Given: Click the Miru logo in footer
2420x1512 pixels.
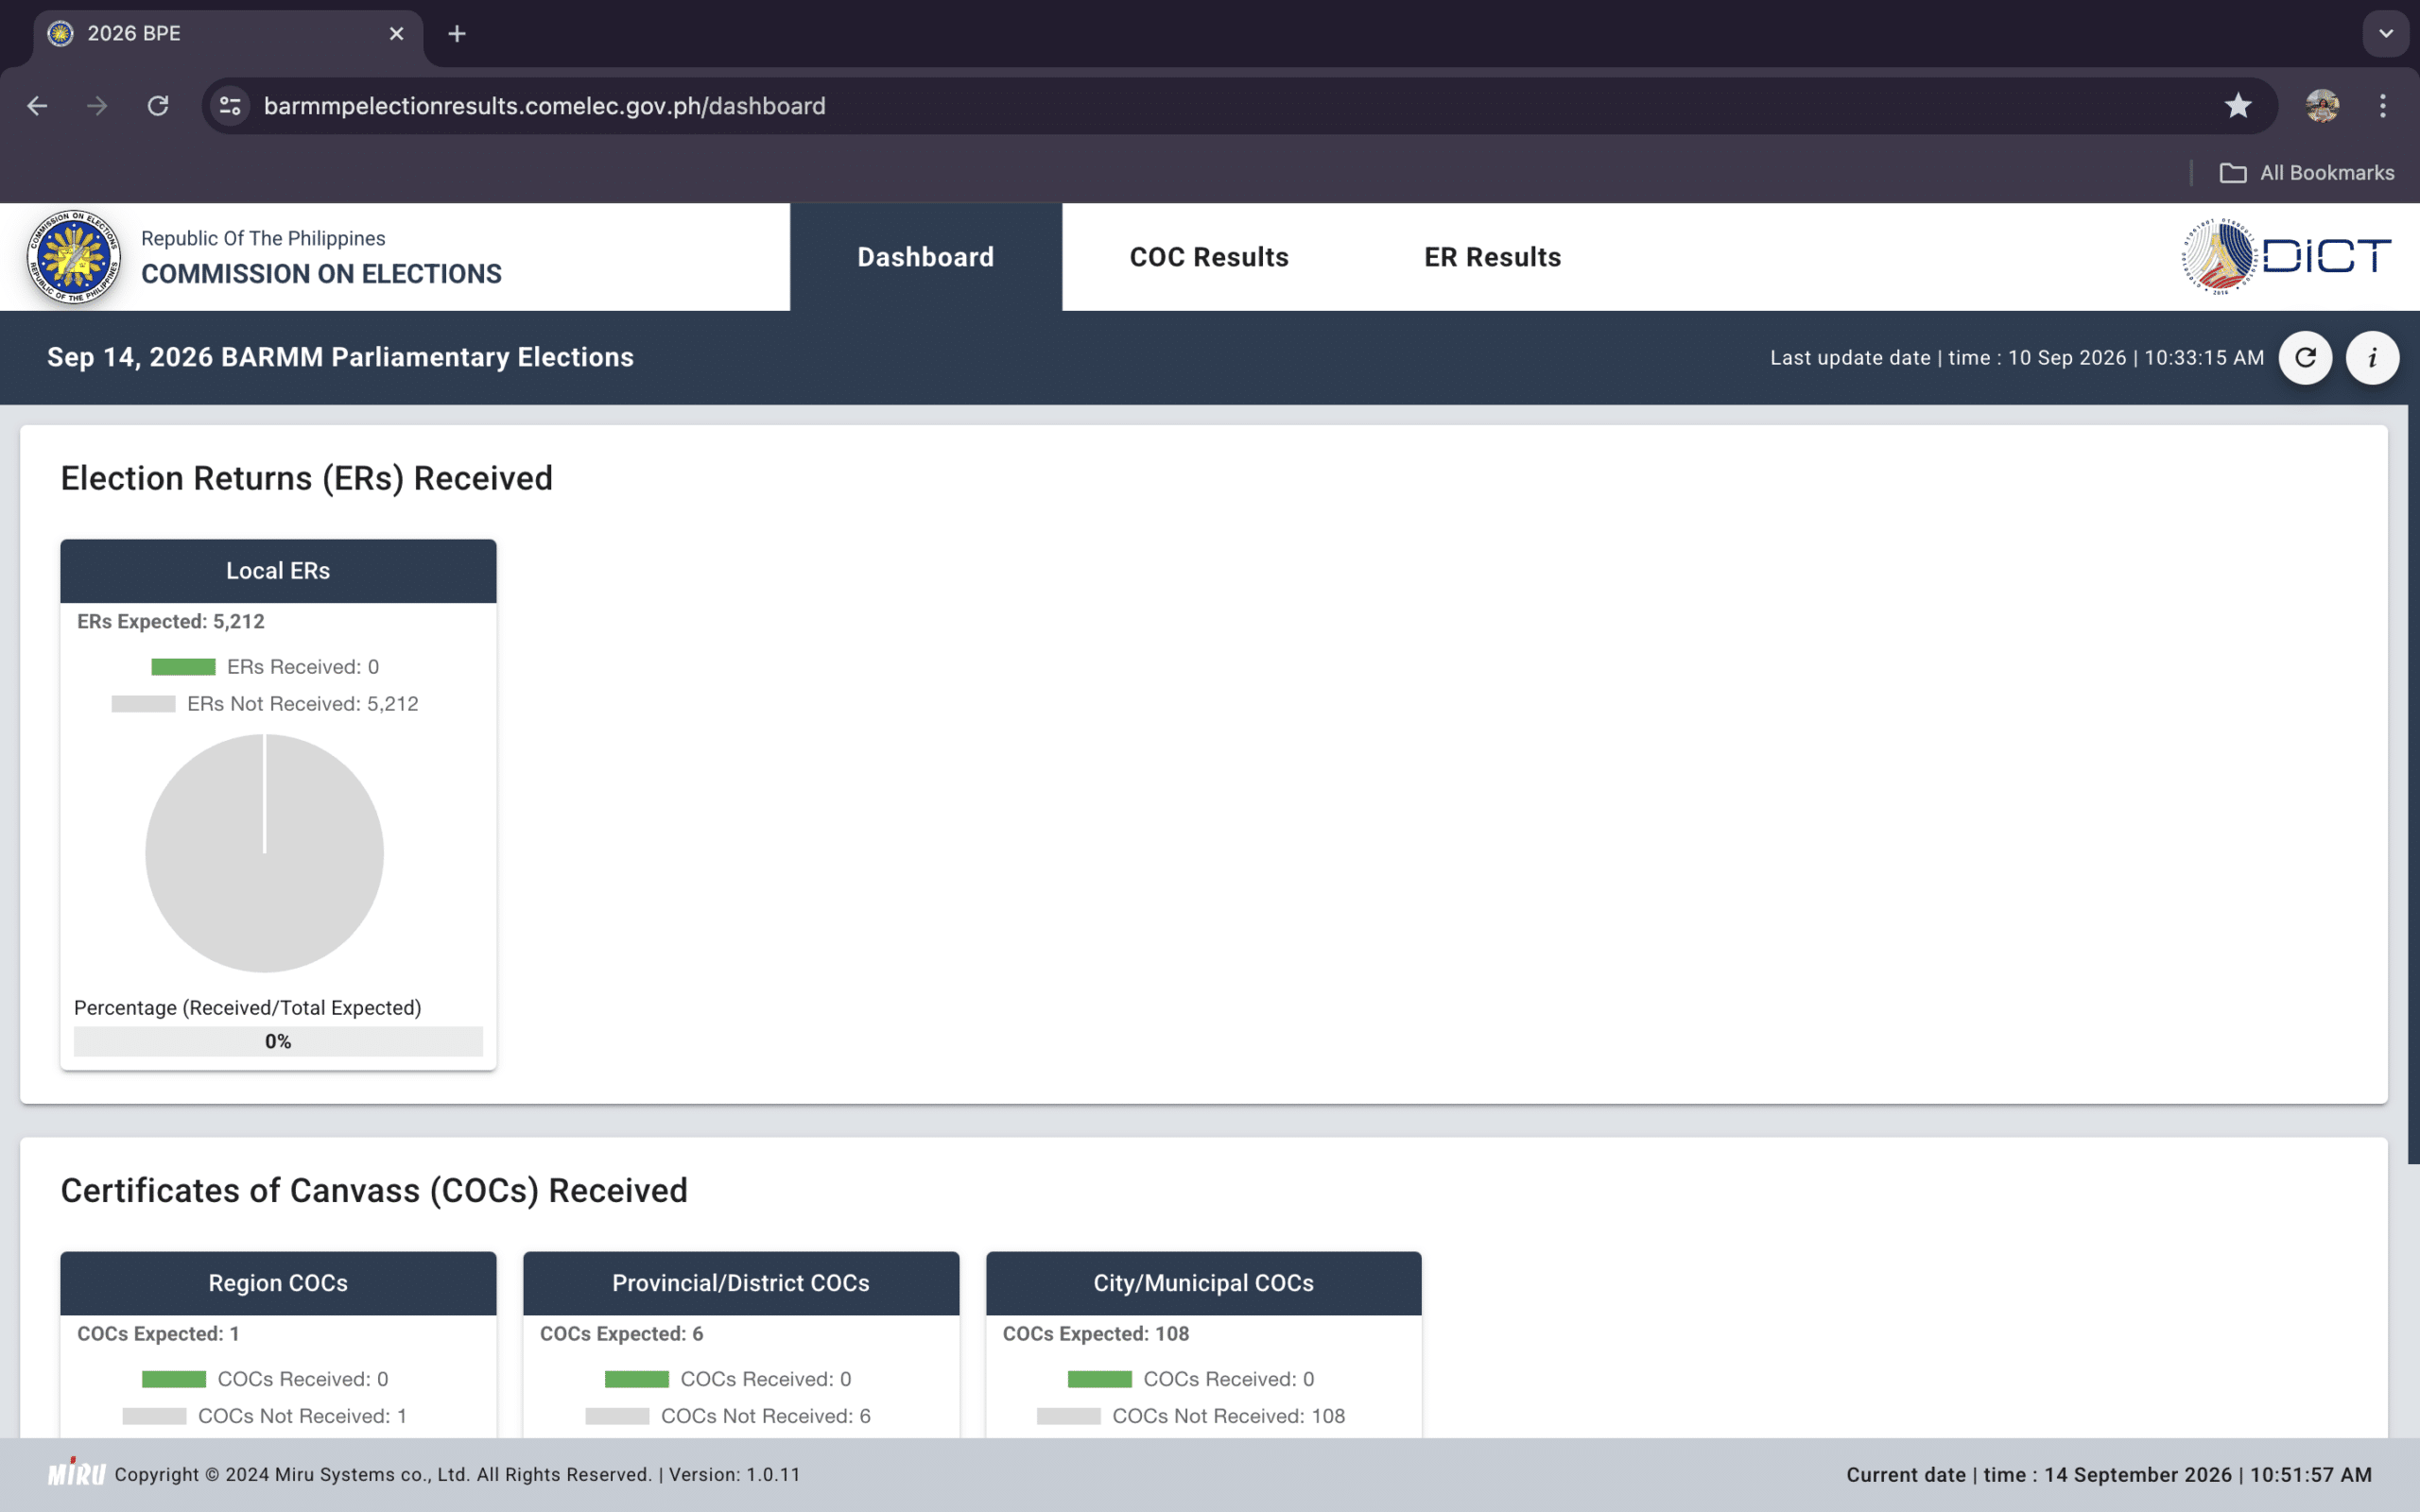Looking at the screenshot, I should pyautogui.click(x=76, y=1473).
